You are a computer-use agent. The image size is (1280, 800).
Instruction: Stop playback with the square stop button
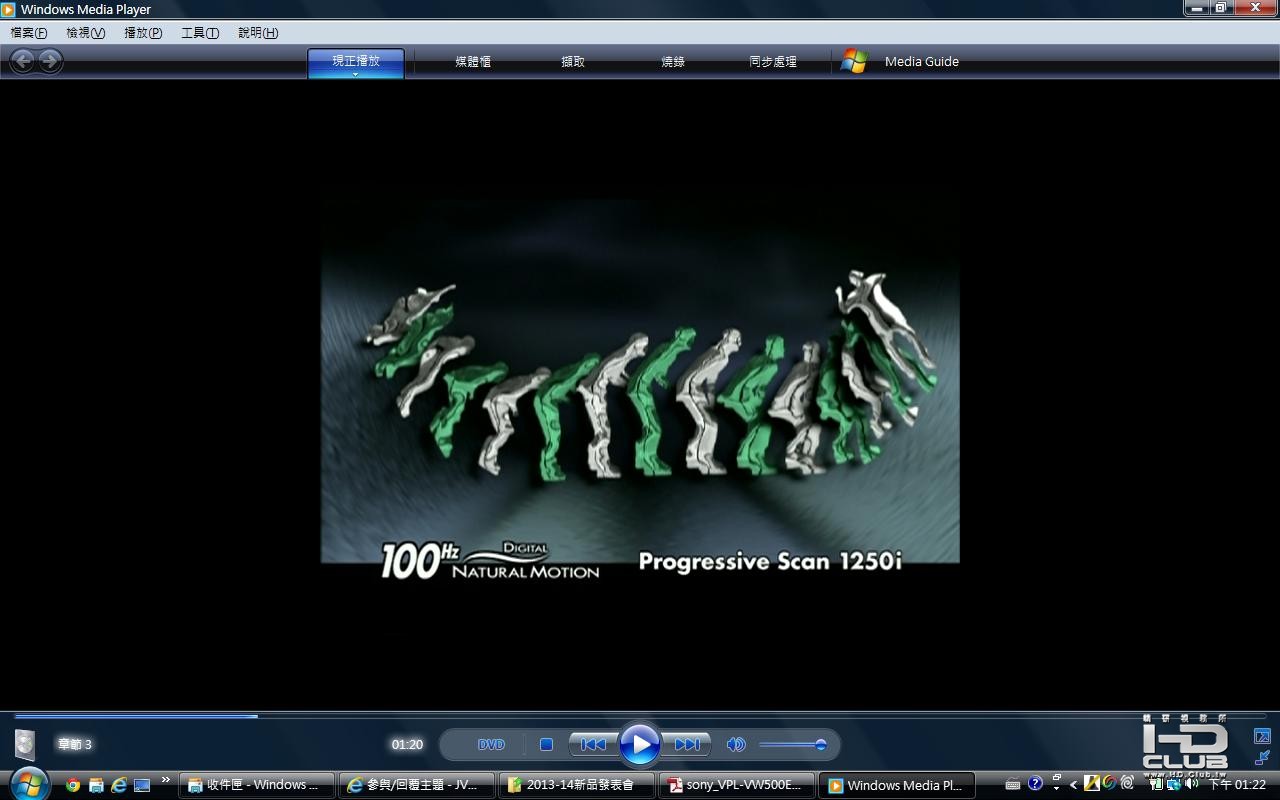546,744
